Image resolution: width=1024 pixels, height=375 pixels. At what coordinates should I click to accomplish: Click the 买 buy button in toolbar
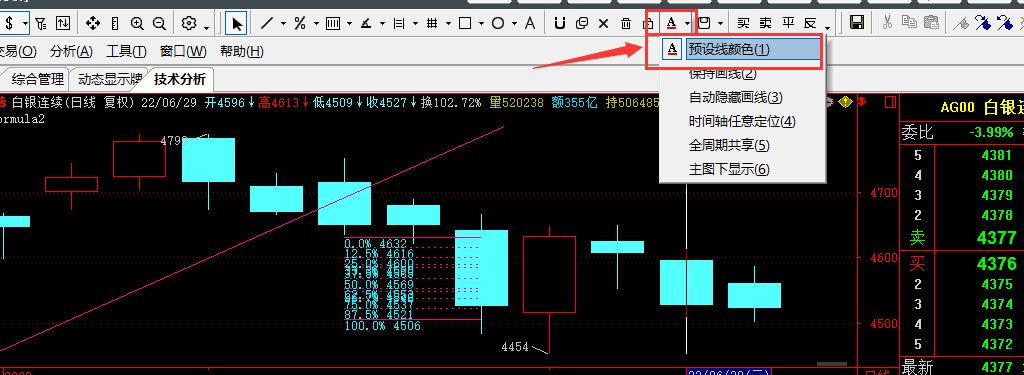click(x=743, y=24)
